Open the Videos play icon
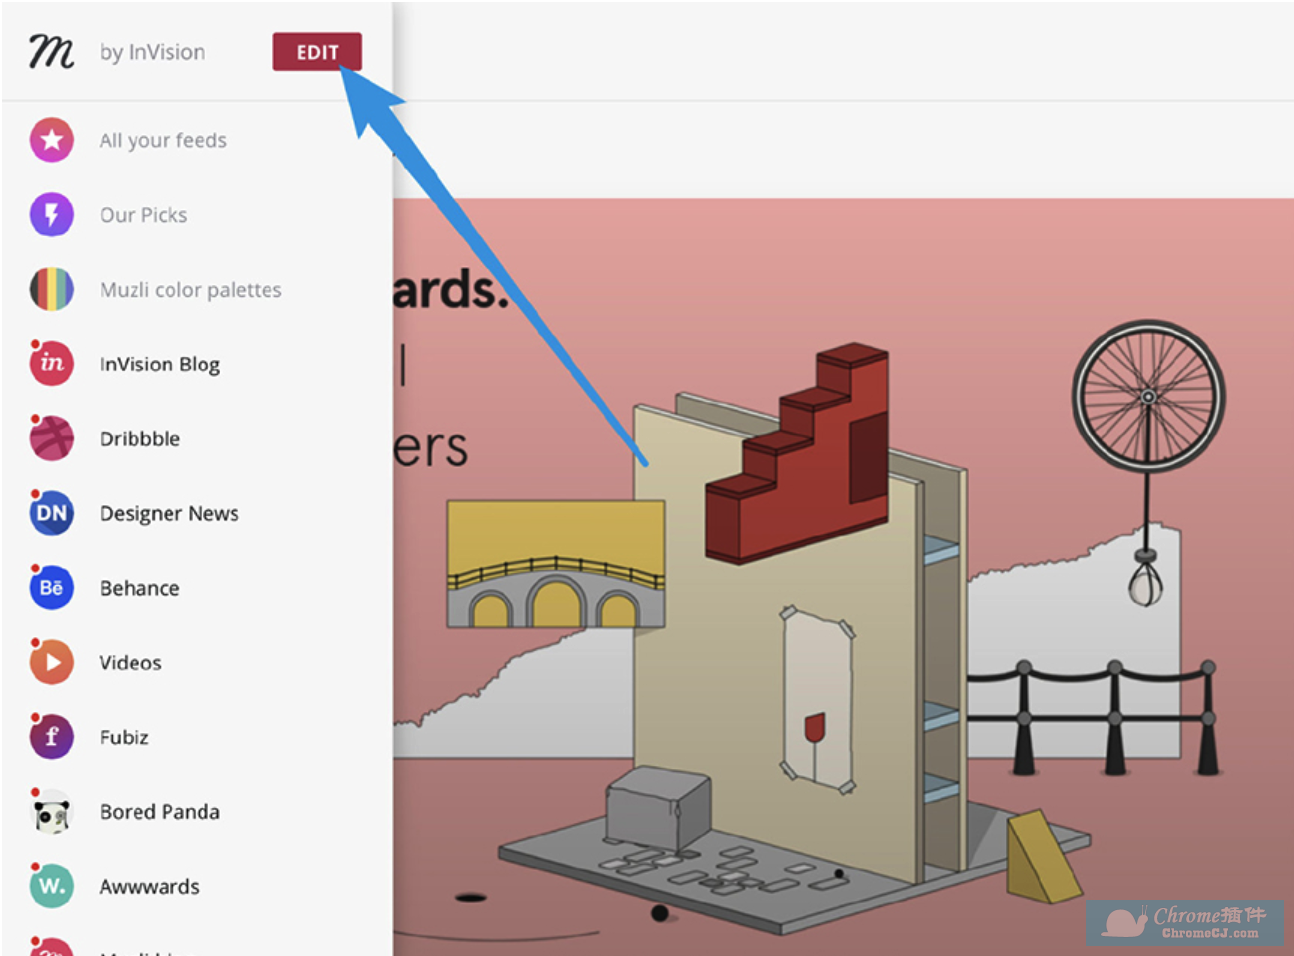This screenshot has width=1294, height=956. (x=52, y=662)
